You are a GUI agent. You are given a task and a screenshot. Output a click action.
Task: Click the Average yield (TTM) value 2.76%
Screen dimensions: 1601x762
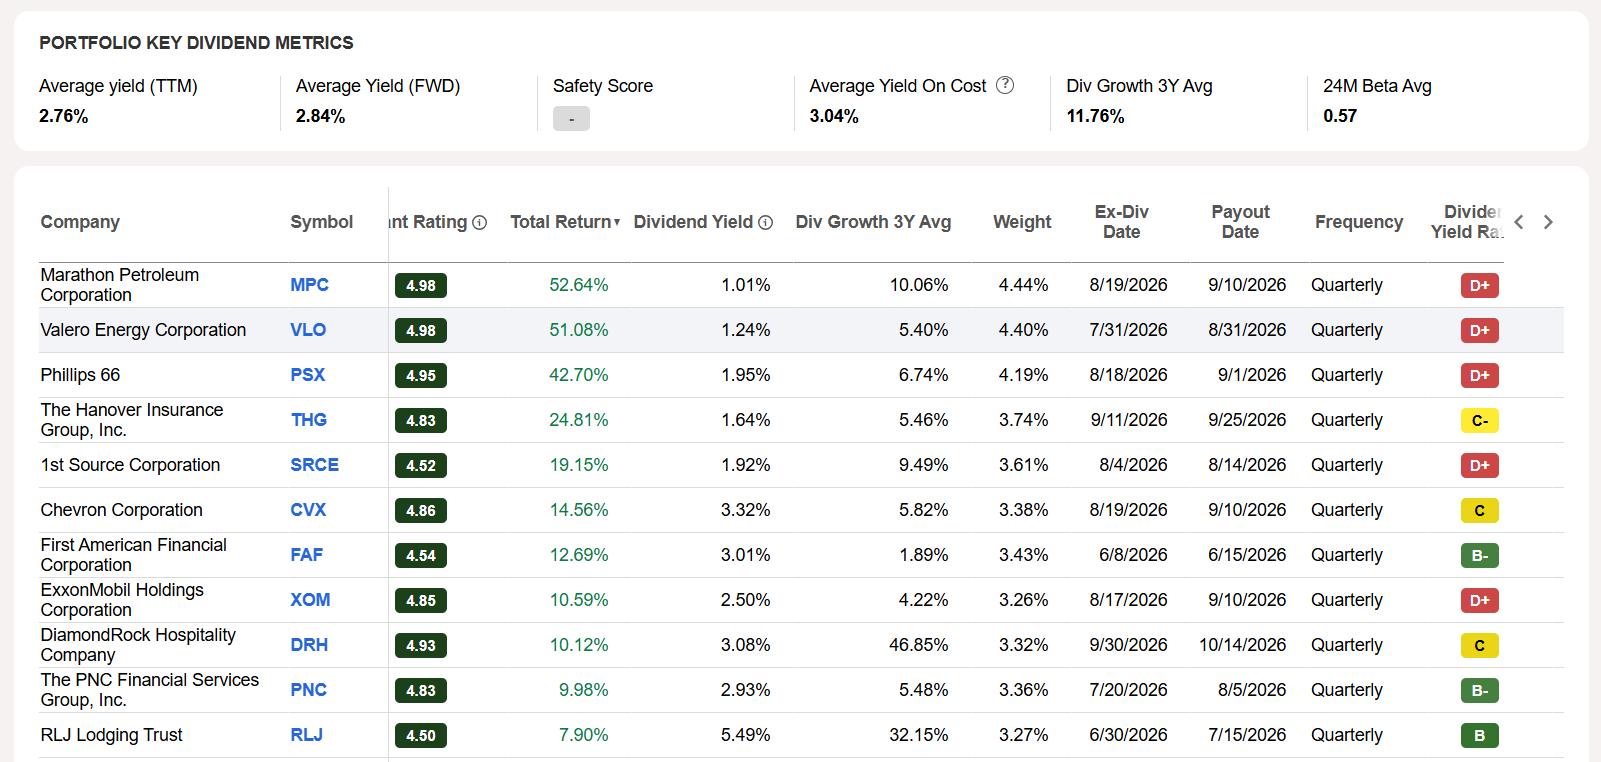(x=64, y=116)
